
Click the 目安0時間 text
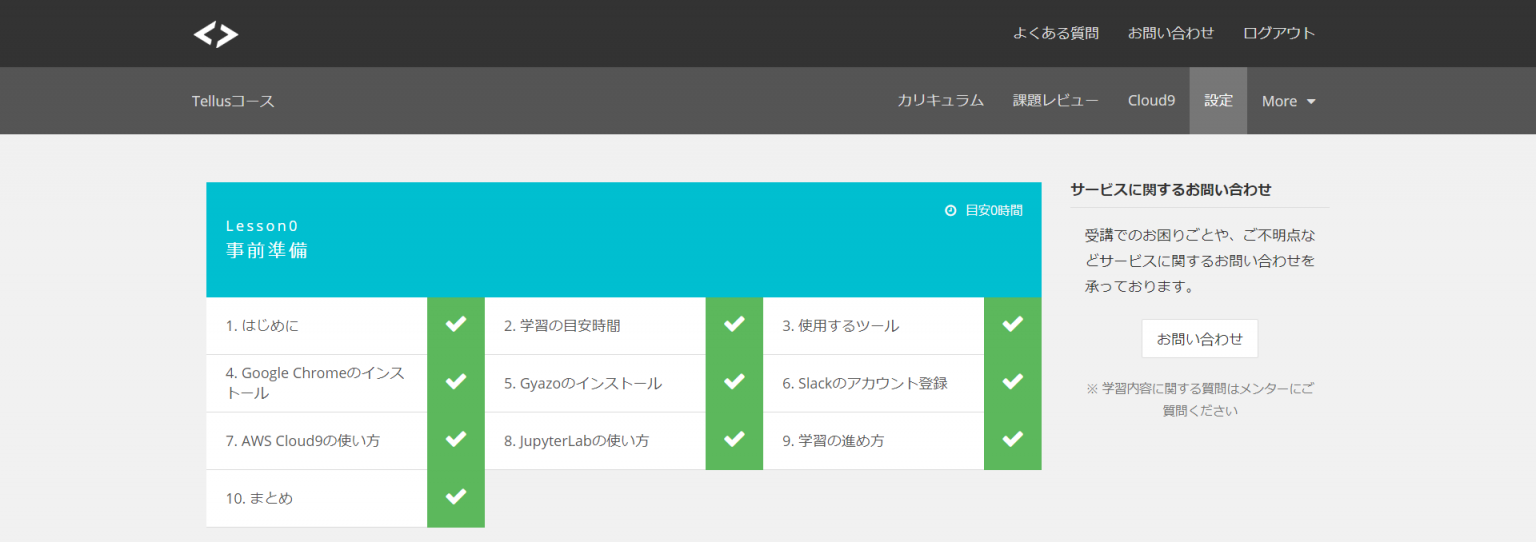coord(994,211)
